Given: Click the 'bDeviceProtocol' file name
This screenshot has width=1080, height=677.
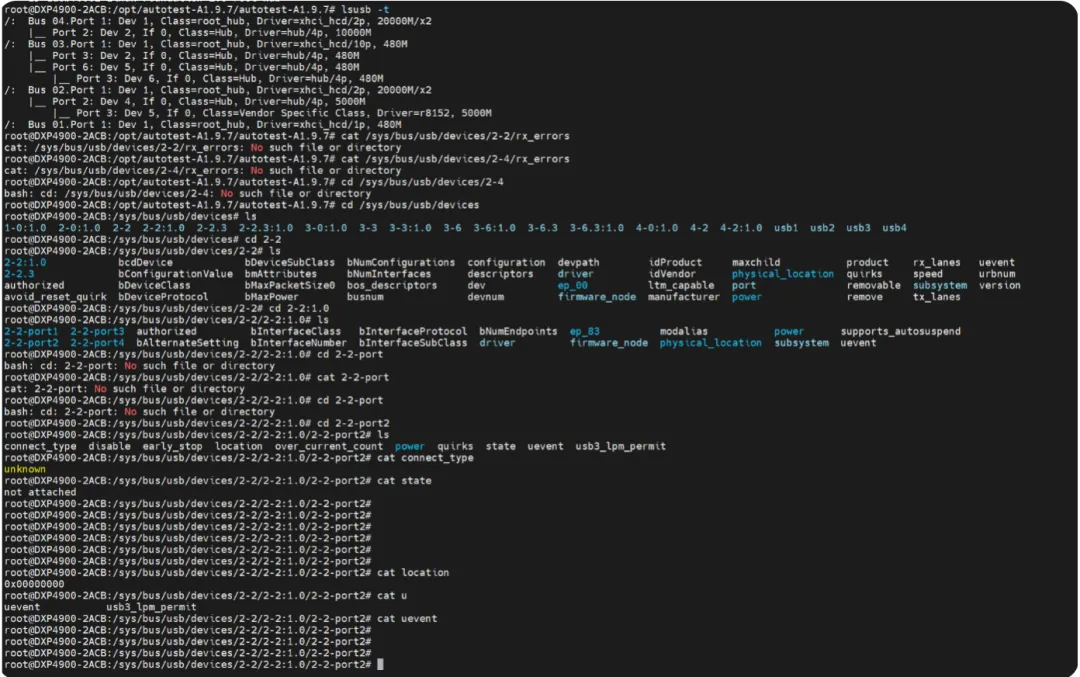Looking at the screenshot, I should pyautogui.click(x=163, y=297).
